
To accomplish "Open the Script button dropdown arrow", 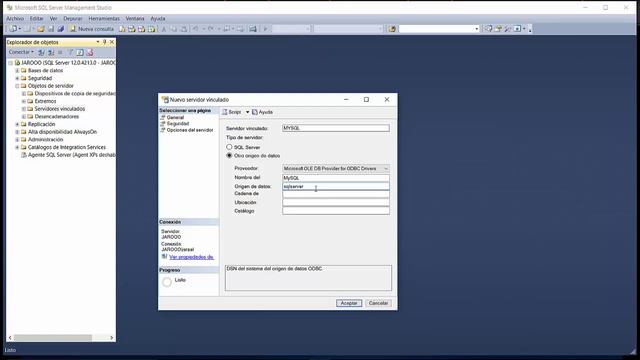I will [x=247, y=112].
